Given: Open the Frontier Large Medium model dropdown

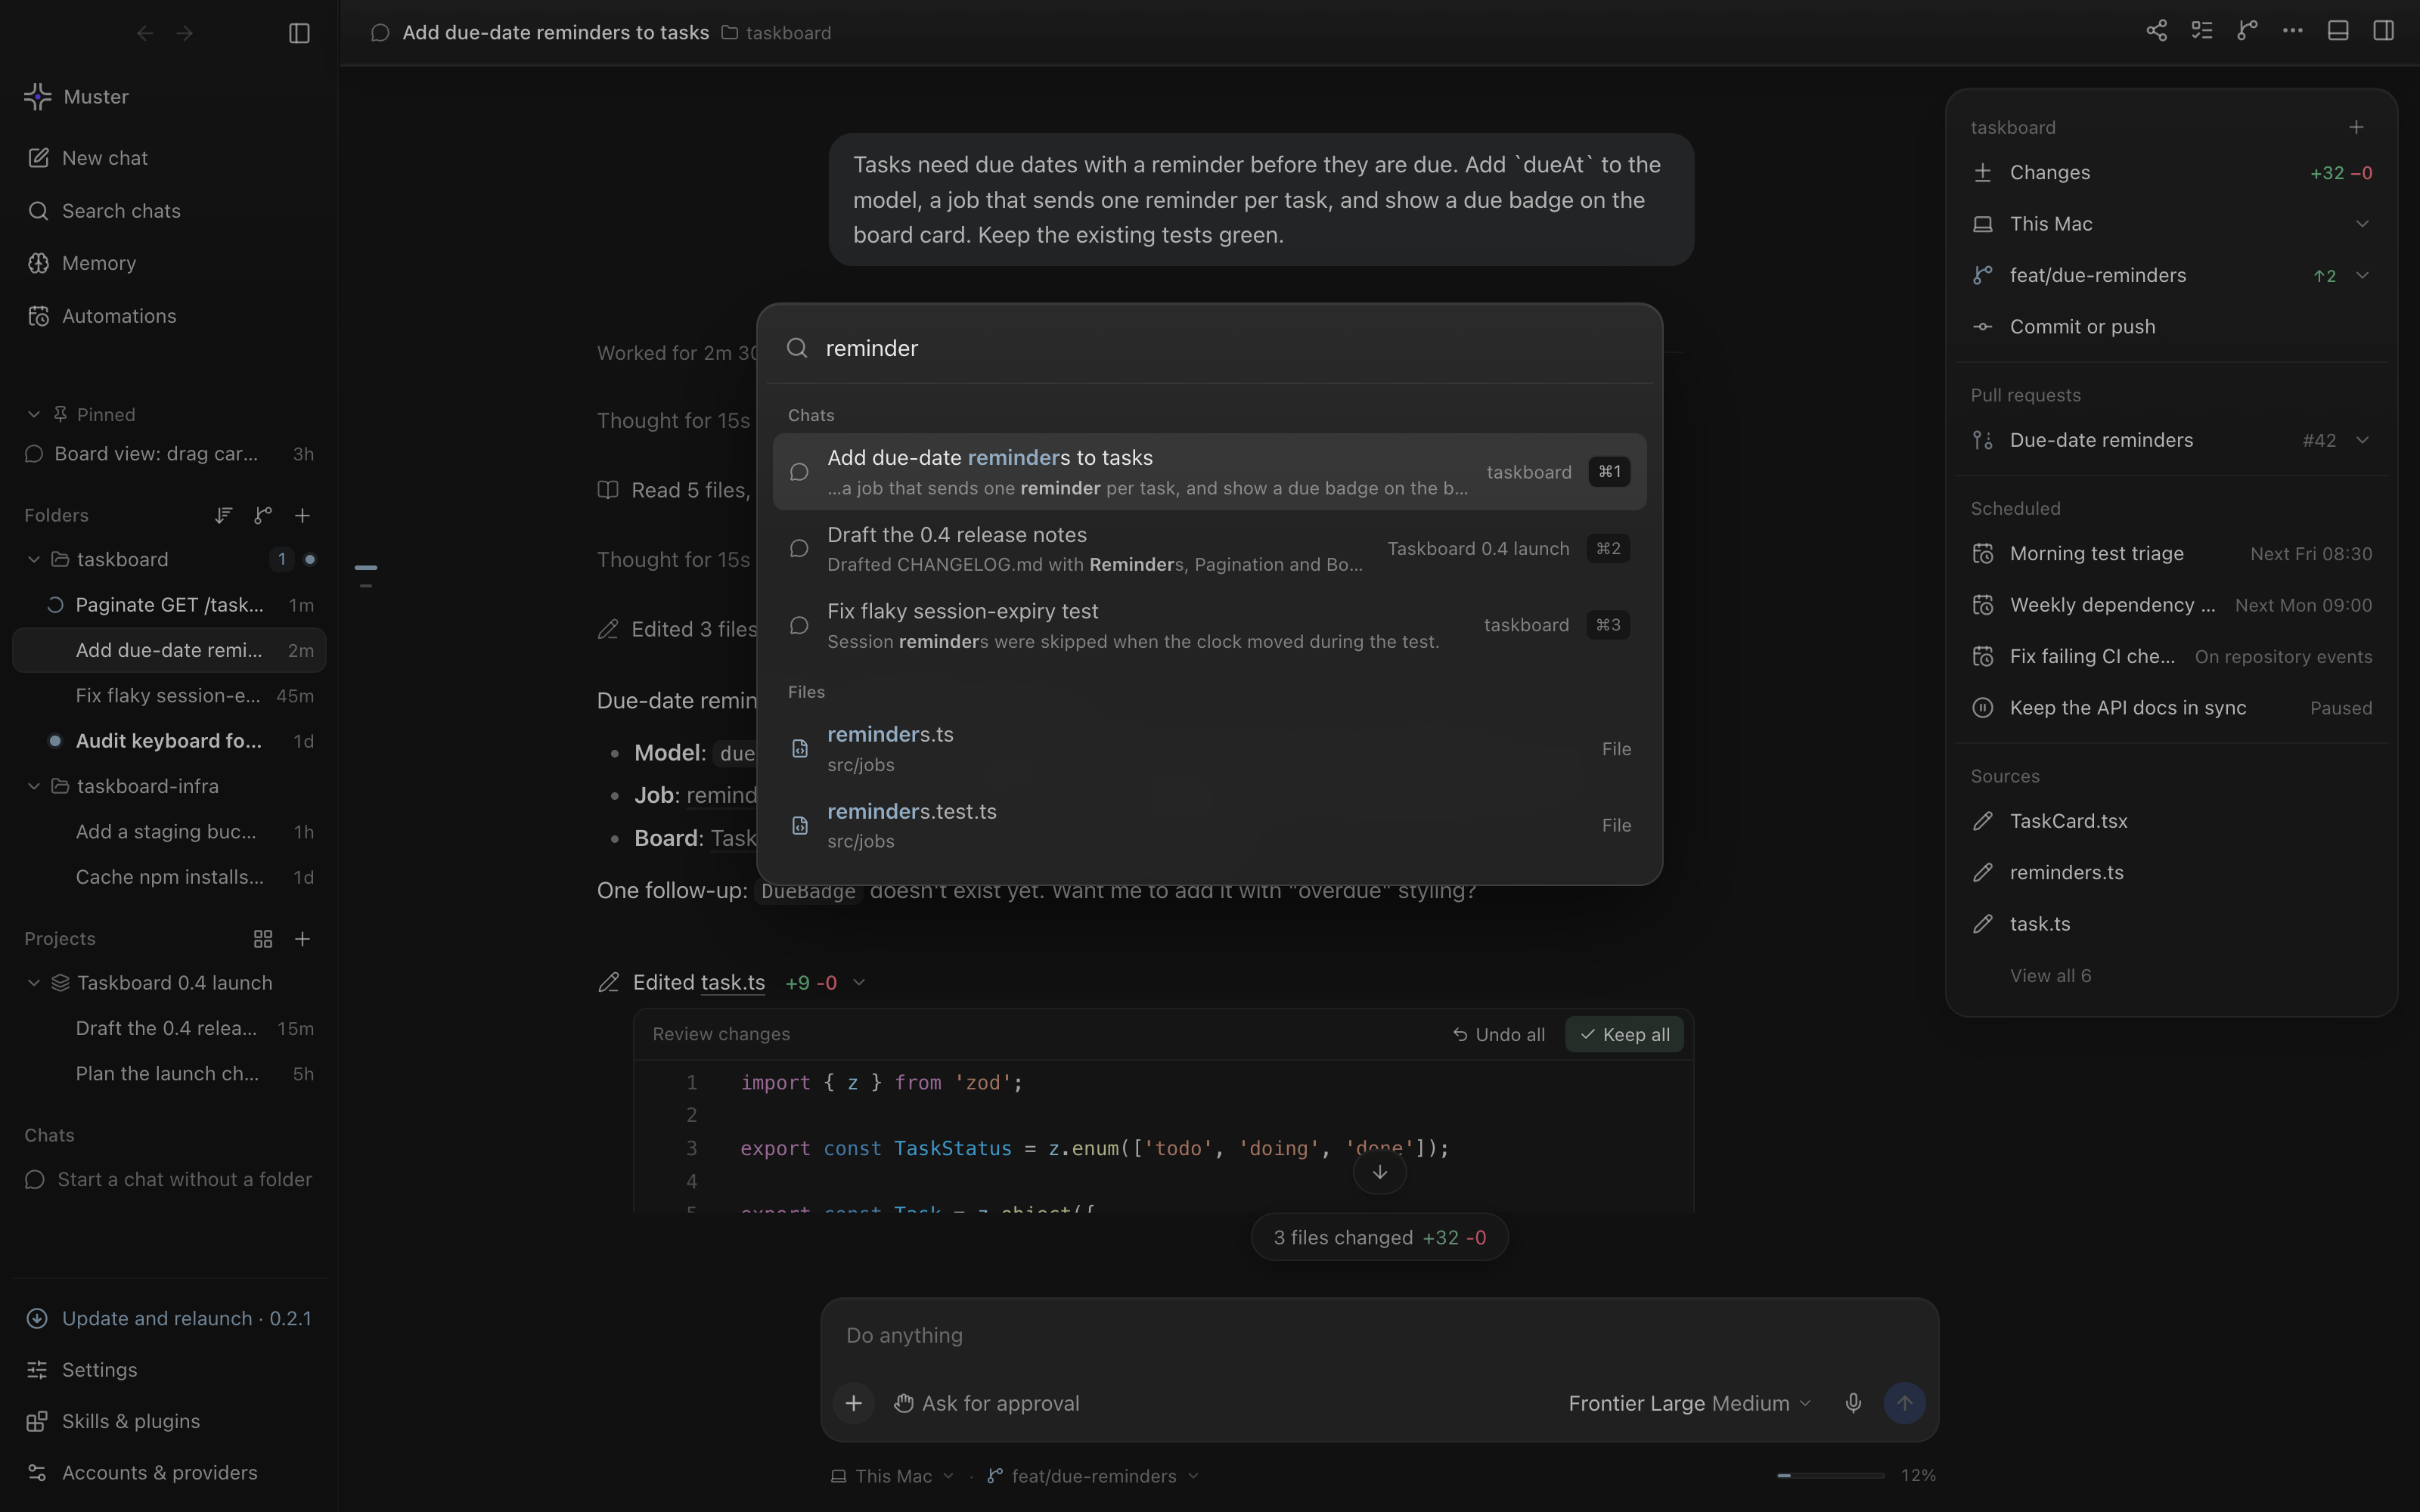Looking at the screenshot, I should click(x=1689, y=1403).
